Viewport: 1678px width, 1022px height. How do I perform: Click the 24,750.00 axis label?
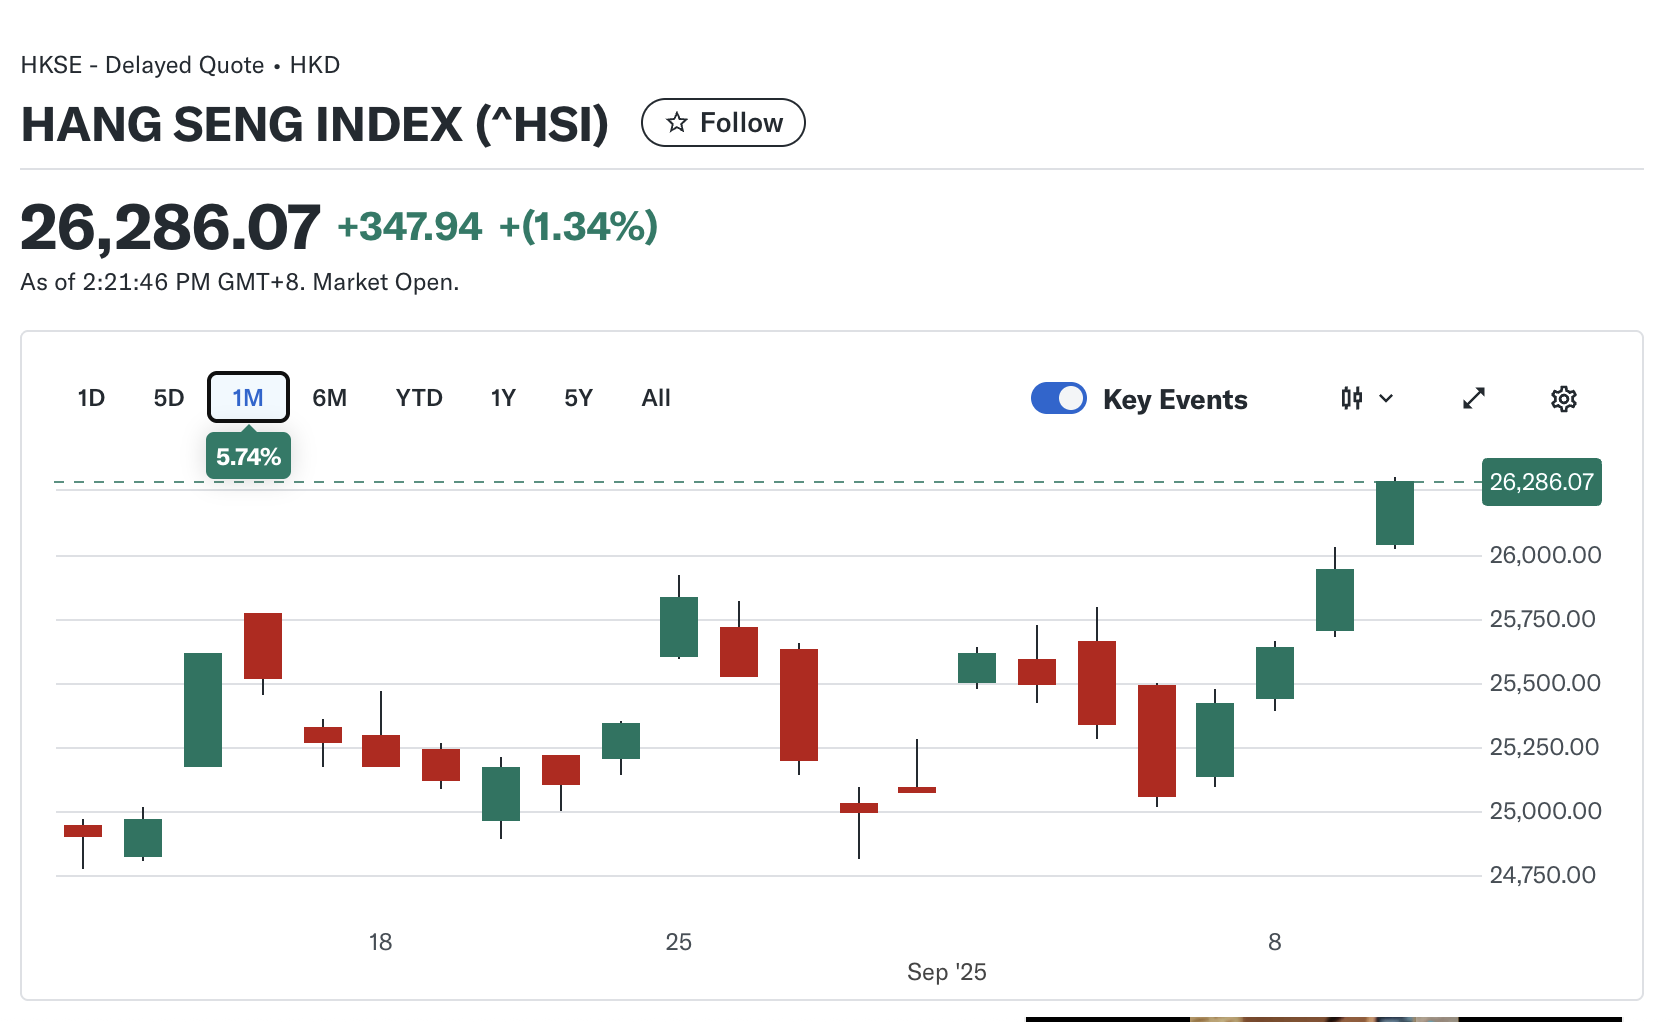click(x=1543, y=875)
